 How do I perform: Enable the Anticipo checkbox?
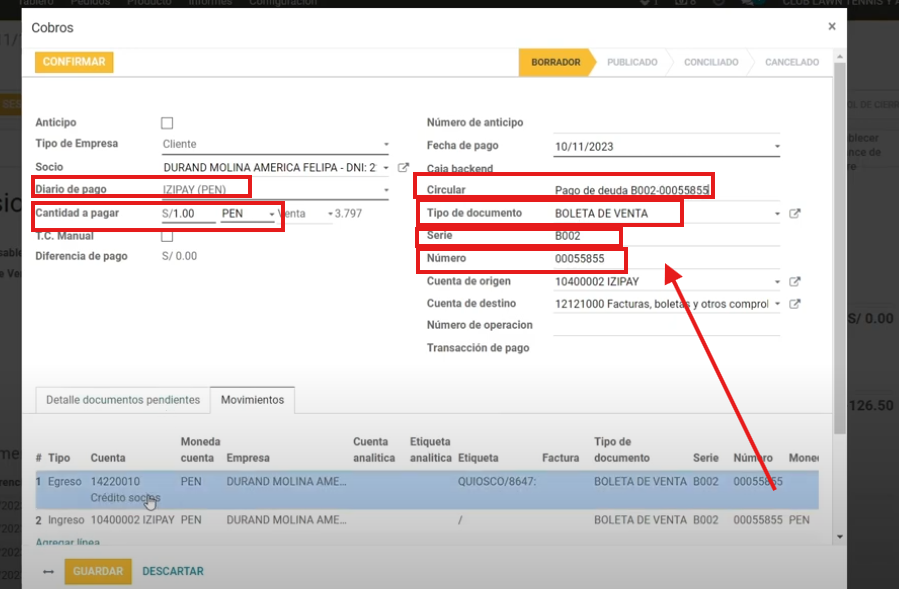167,123
